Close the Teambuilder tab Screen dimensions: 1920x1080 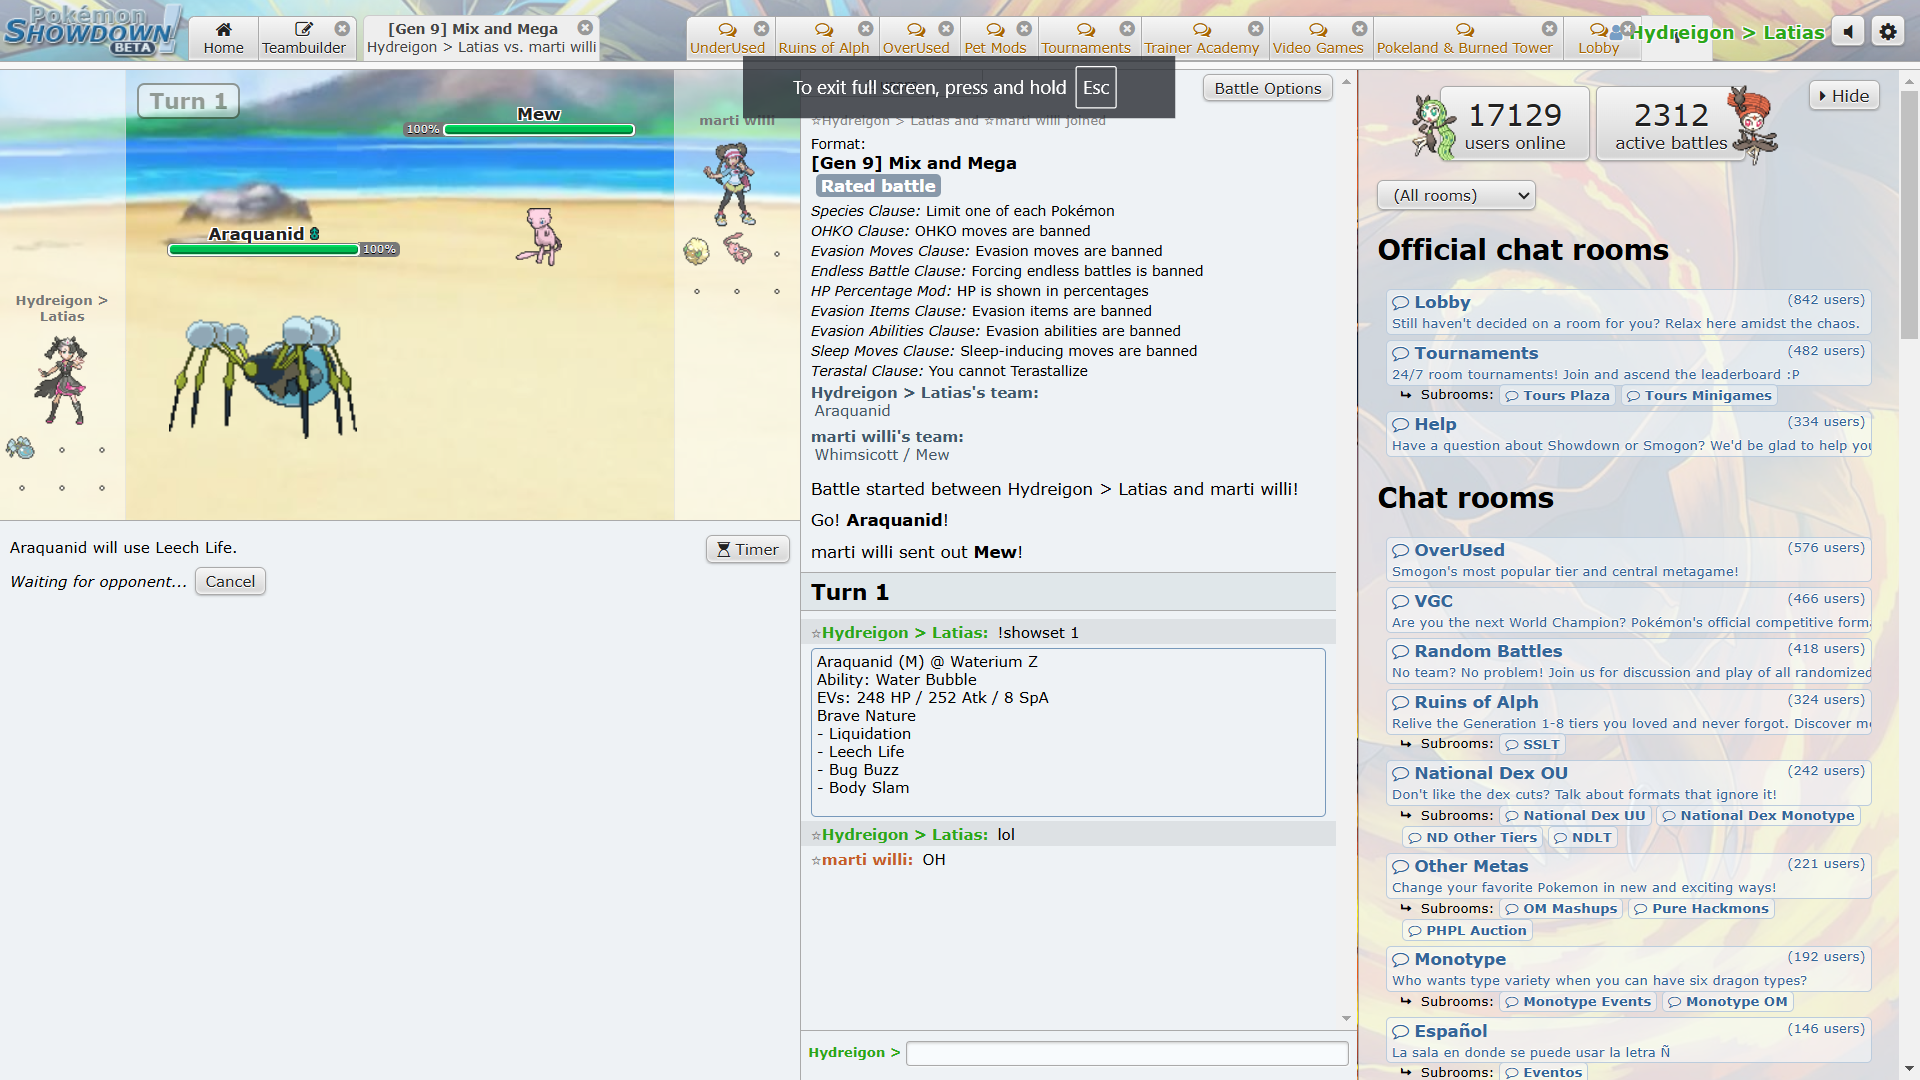342,29
